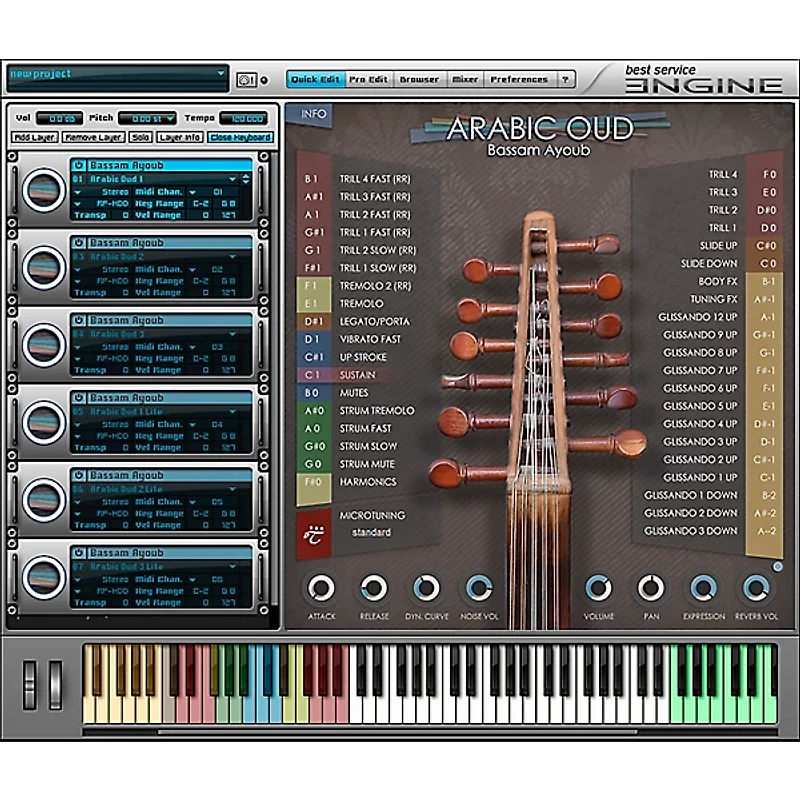The height and width of the screenshot is (800, 800).
Task: Toggle Solo for the selected layer
Action: coord(141,137)
